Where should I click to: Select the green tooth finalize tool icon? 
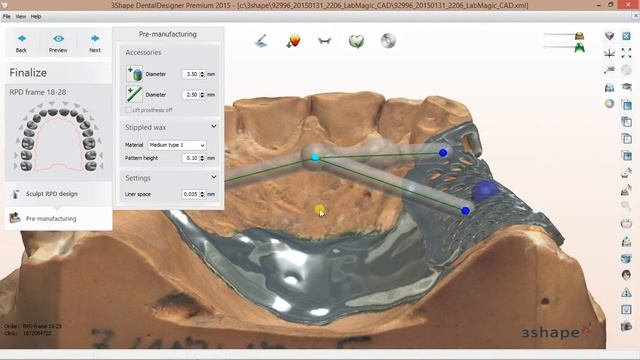[356, 41]
